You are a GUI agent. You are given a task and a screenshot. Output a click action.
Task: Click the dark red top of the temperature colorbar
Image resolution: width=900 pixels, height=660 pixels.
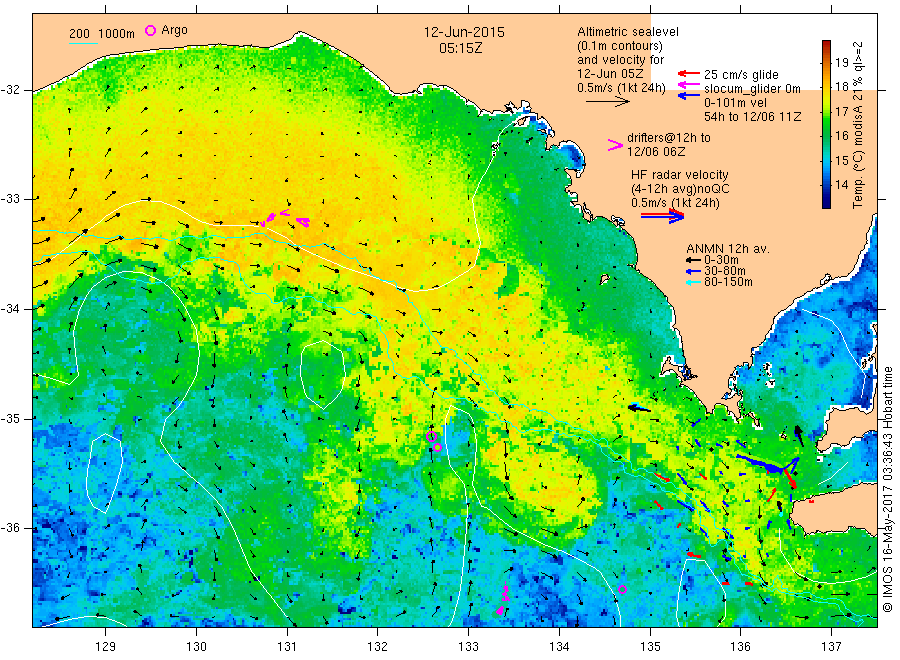[x=826, y=44]
